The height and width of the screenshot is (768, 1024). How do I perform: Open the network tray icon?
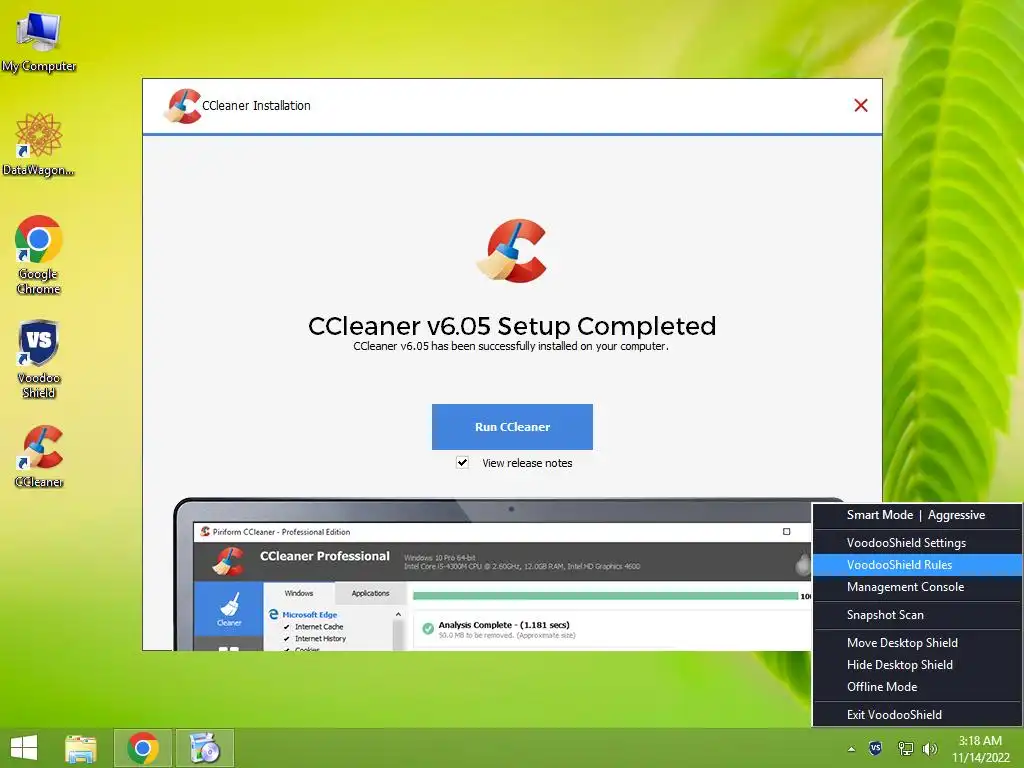[905, 748]
